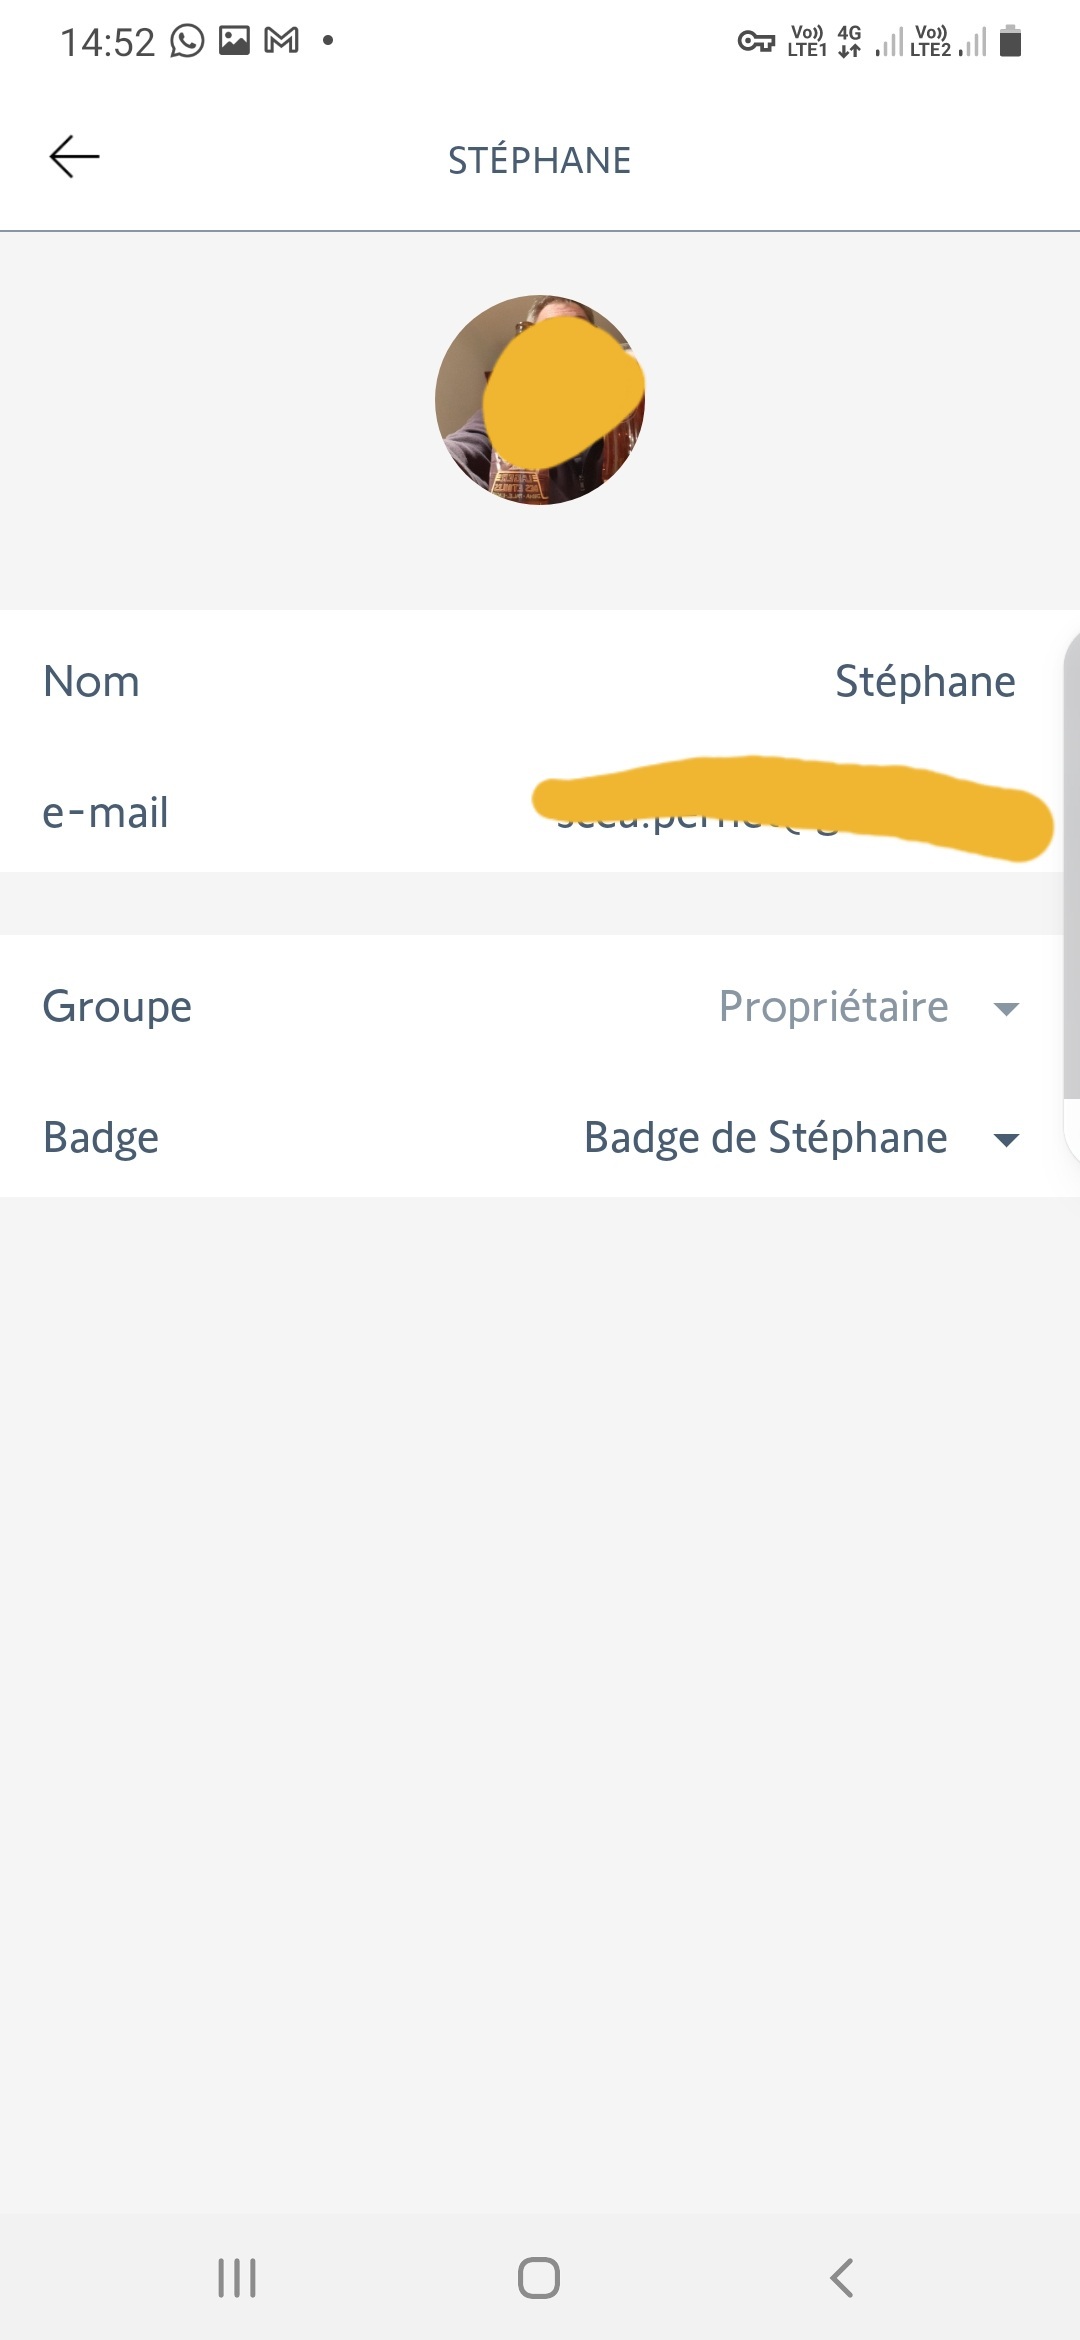Expand the Badge dropdown arrow
This screenshot has width=1080, height=2340.
click(x=1006, y=1139)
